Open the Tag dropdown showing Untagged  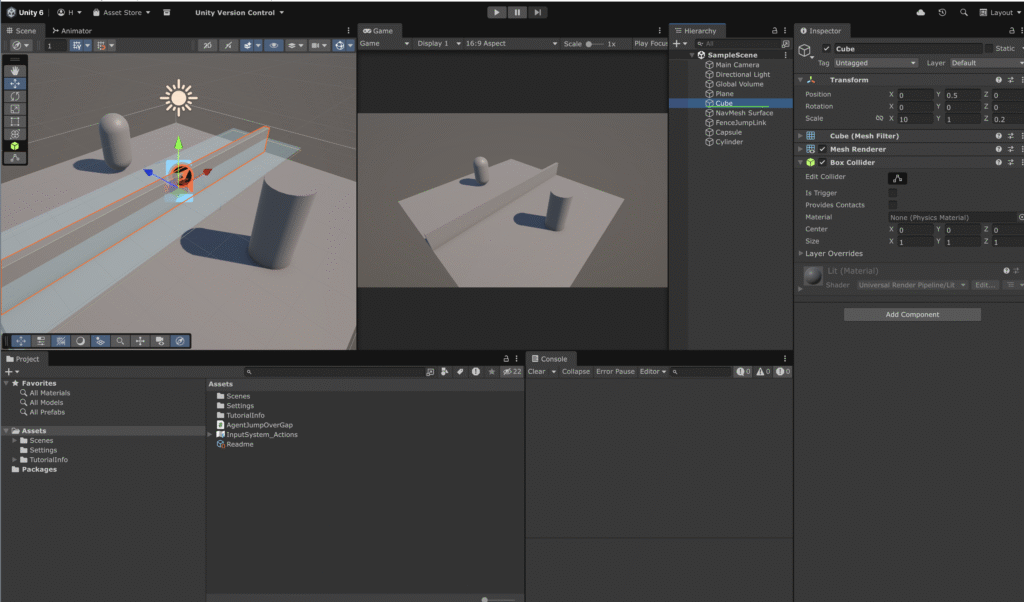tap(875, 63)
